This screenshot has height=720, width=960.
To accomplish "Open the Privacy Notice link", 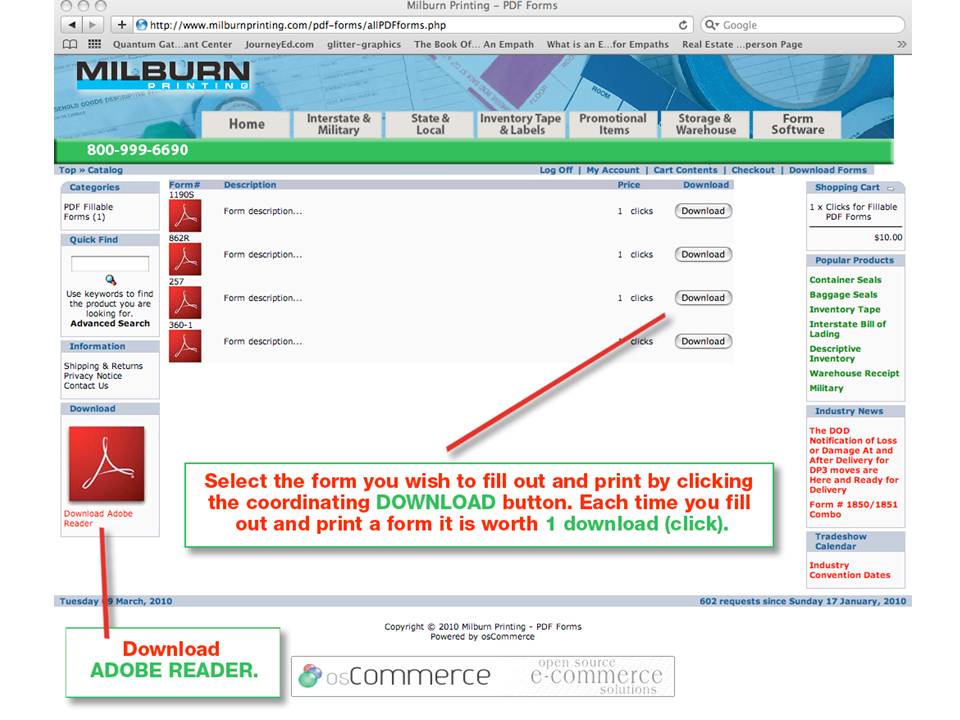I will [x=93, y=376].
